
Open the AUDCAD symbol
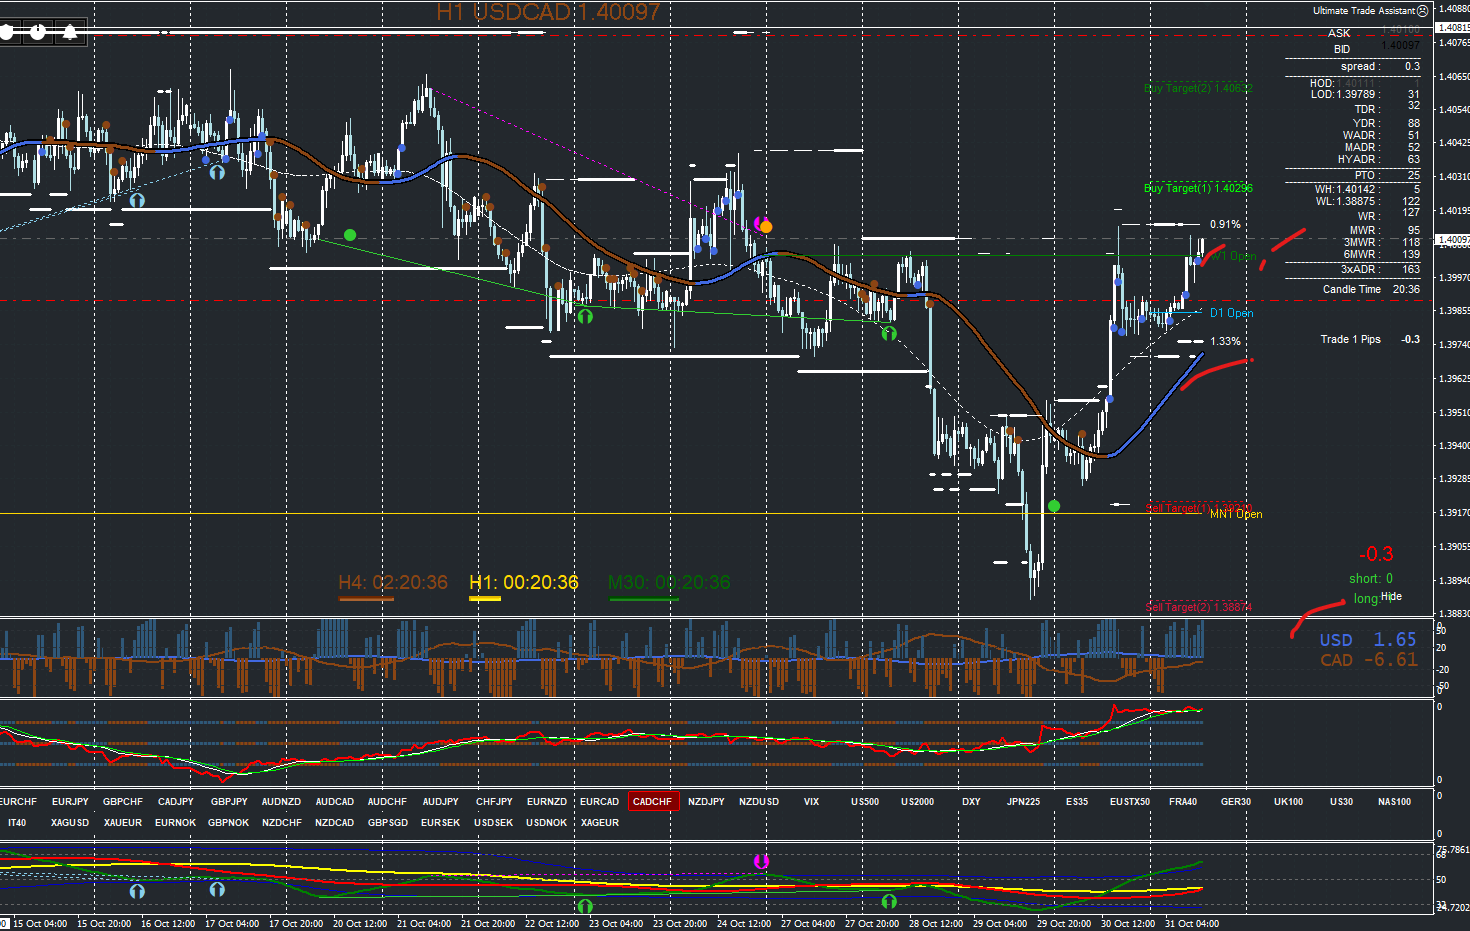335,801
